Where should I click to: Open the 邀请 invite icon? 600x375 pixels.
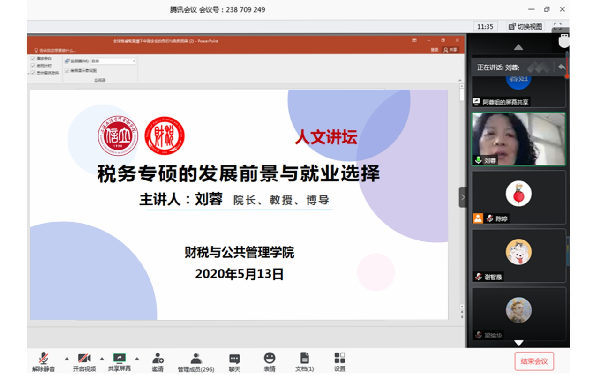(x=158, y=362)
